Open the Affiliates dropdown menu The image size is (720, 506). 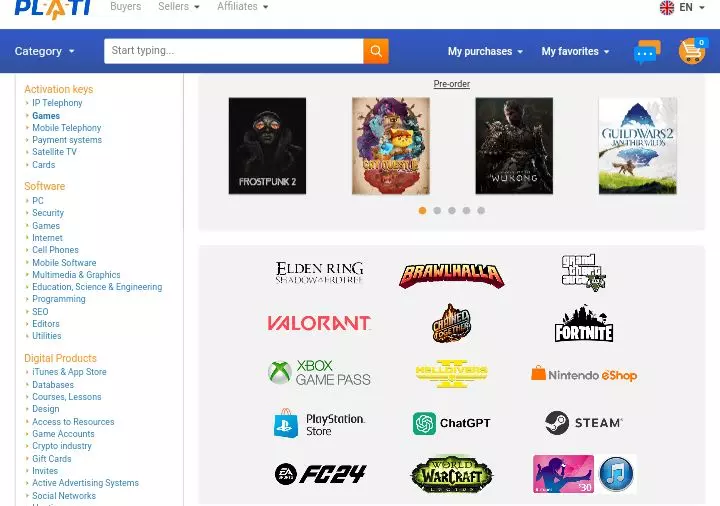(242, 6)
